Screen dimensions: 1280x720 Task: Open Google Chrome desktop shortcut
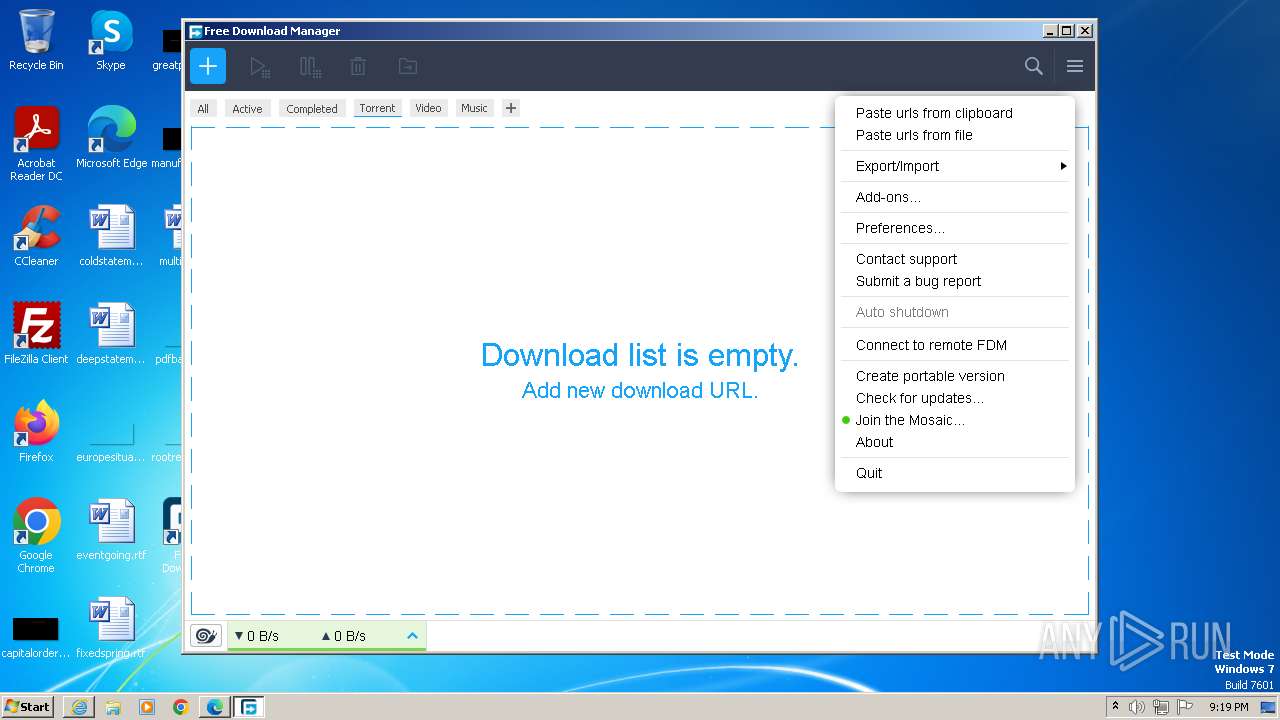point(36,535)
